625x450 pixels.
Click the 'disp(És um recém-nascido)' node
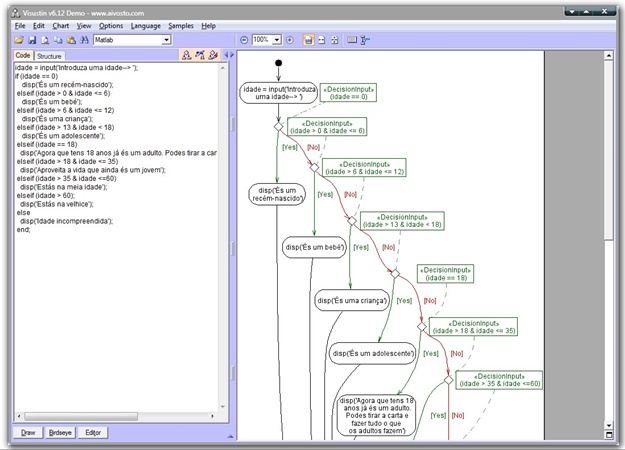point(277,195)
